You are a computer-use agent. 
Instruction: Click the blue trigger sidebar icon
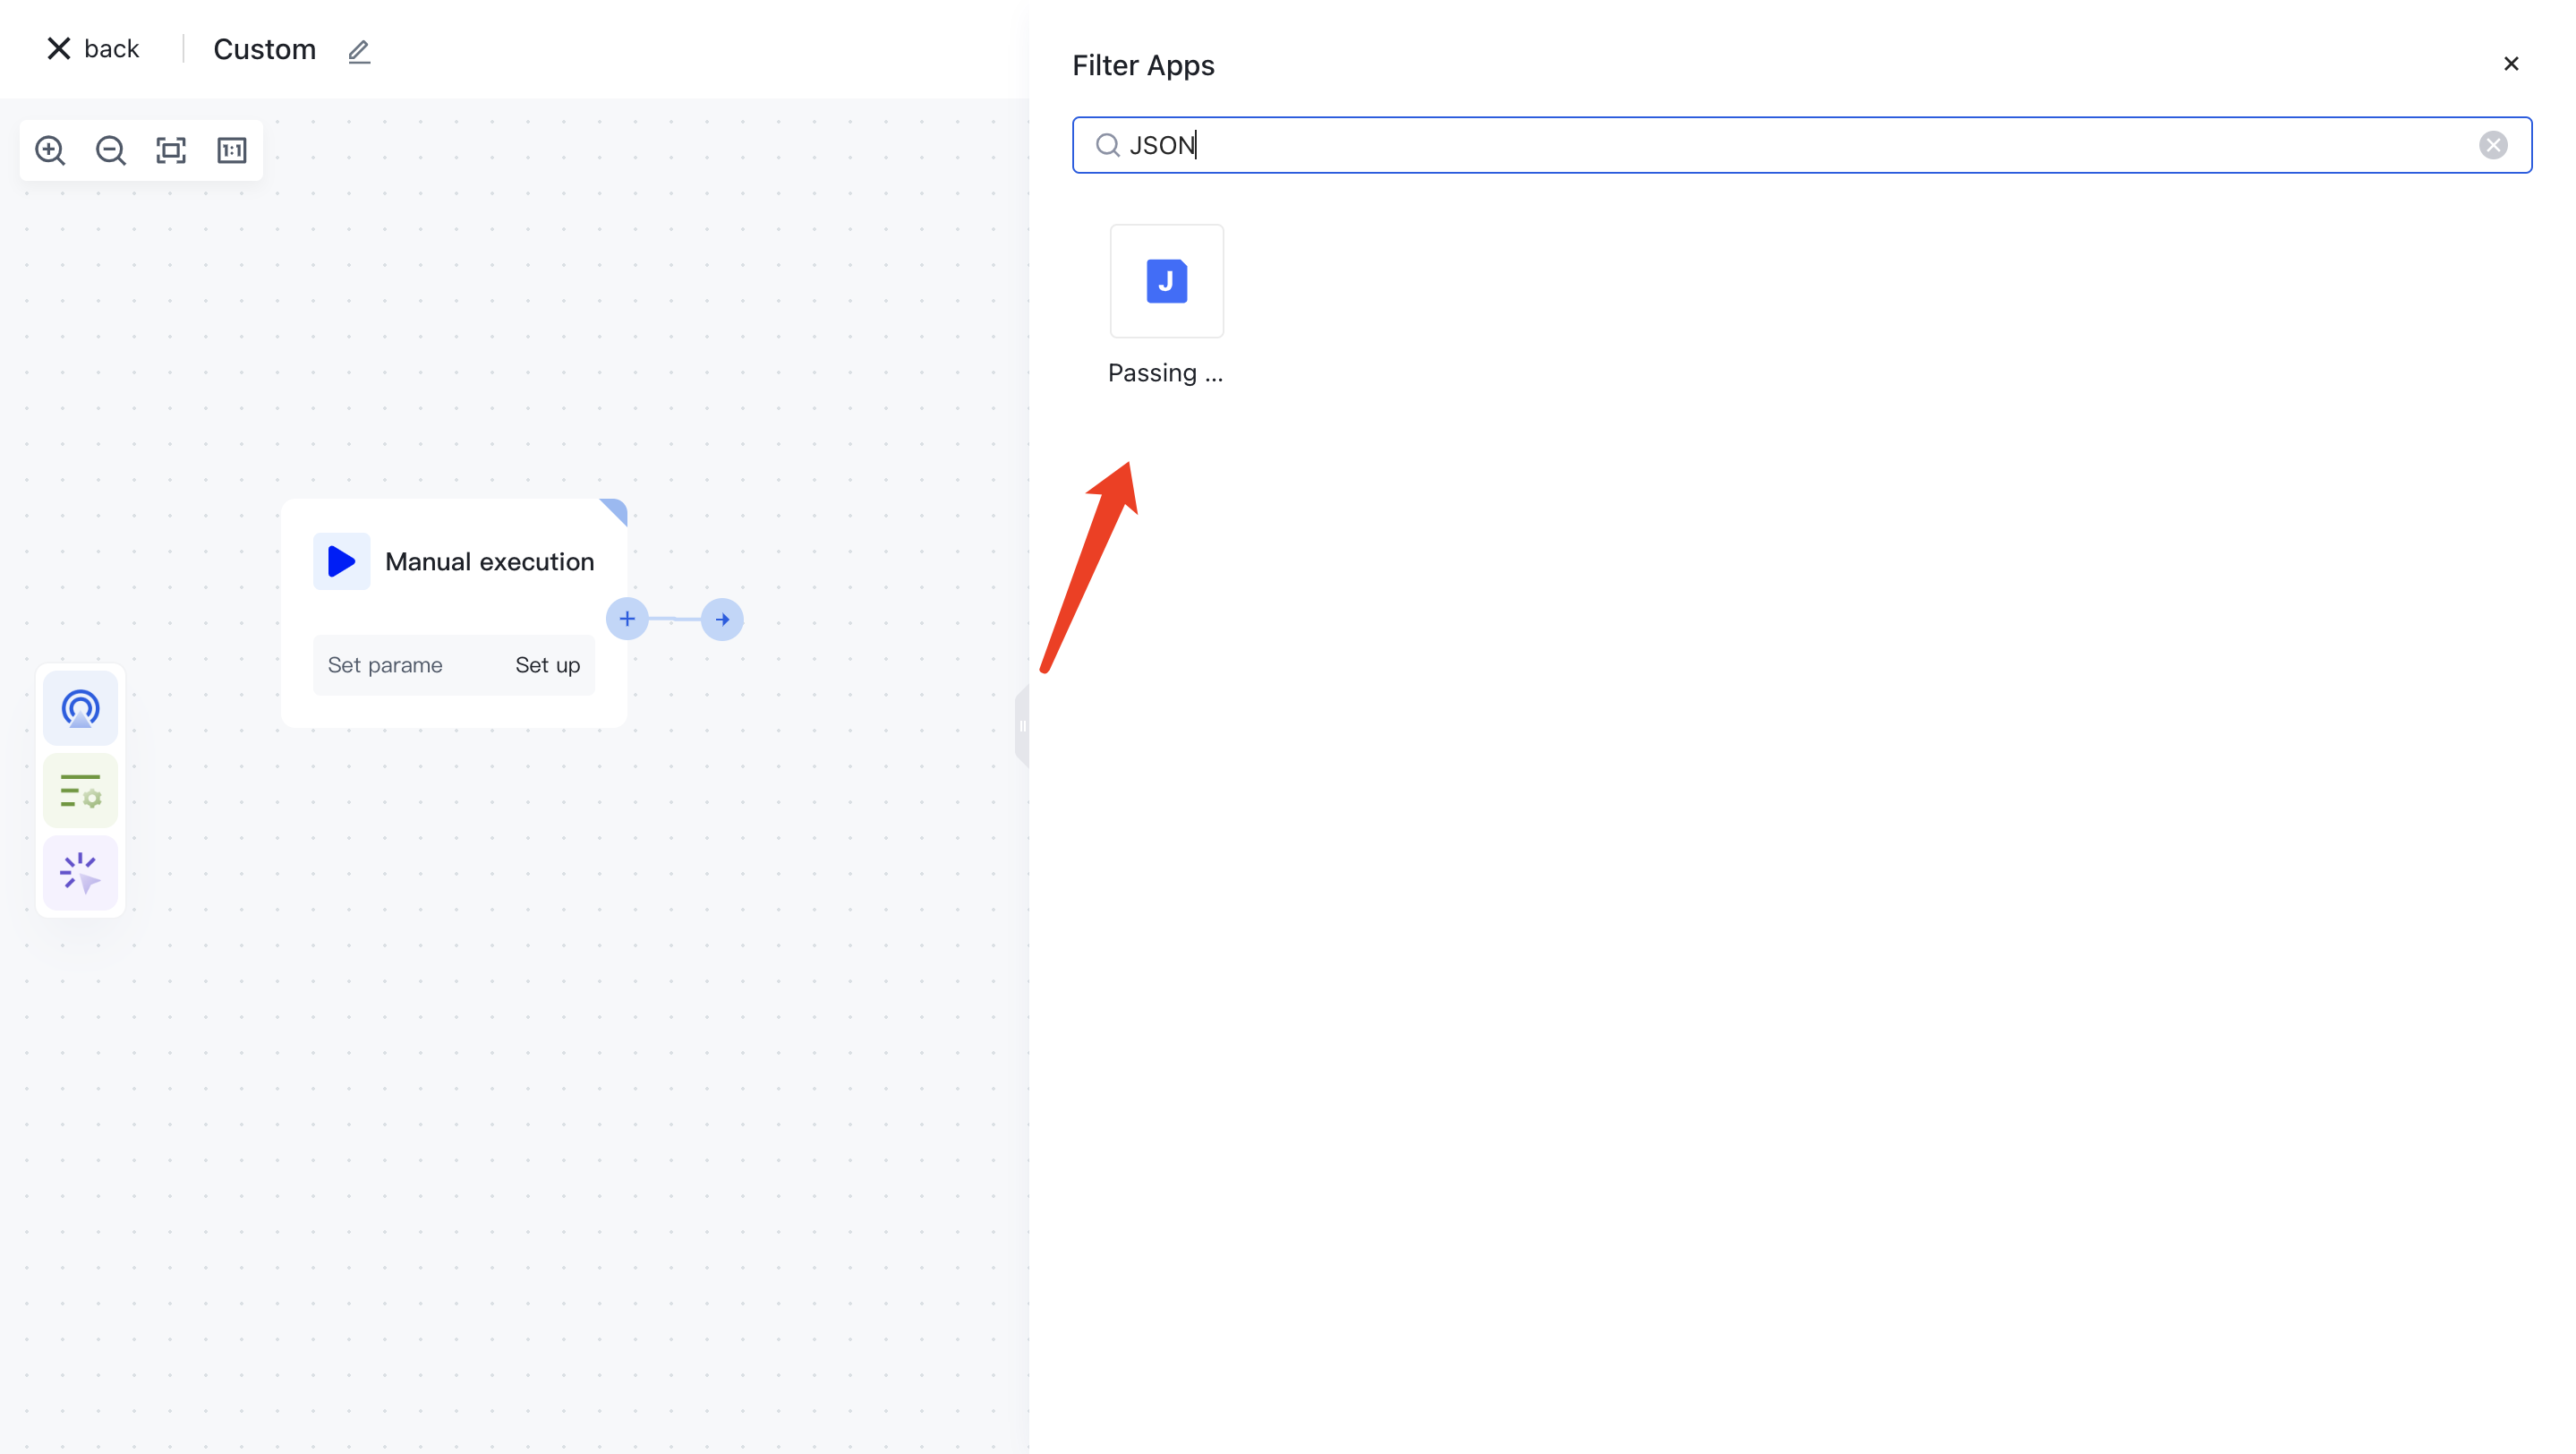pos(80,708)
